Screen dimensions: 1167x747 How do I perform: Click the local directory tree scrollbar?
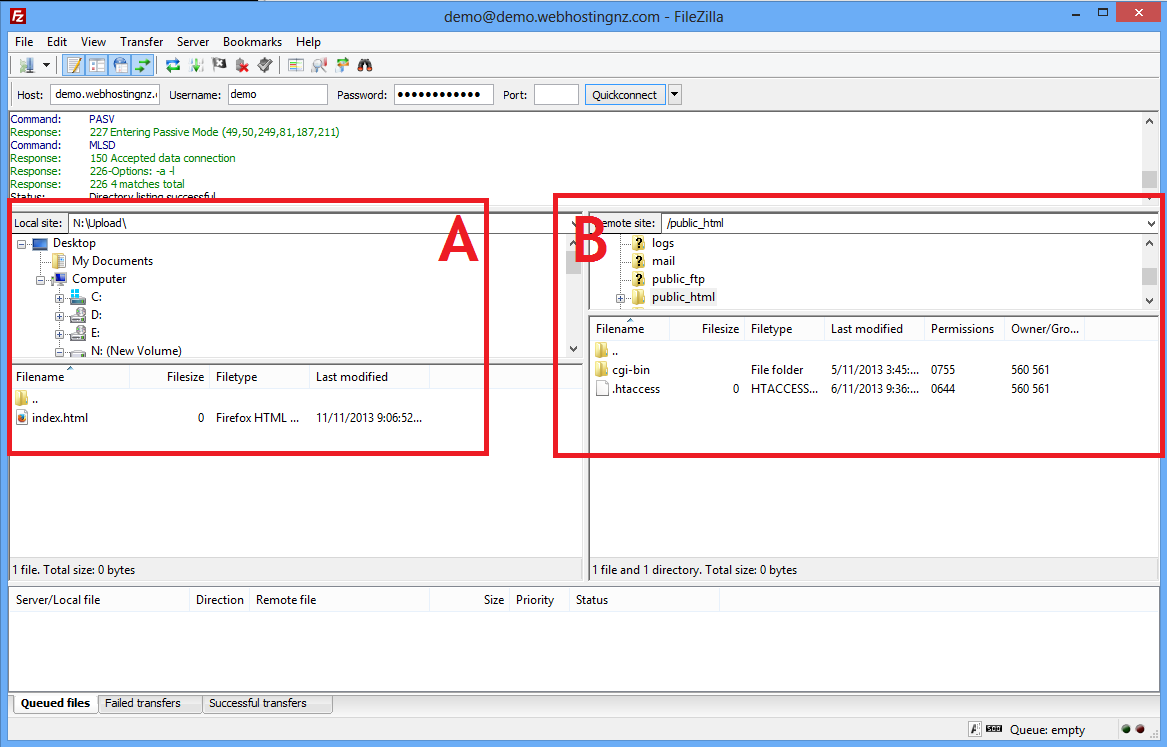pos(573,300)
